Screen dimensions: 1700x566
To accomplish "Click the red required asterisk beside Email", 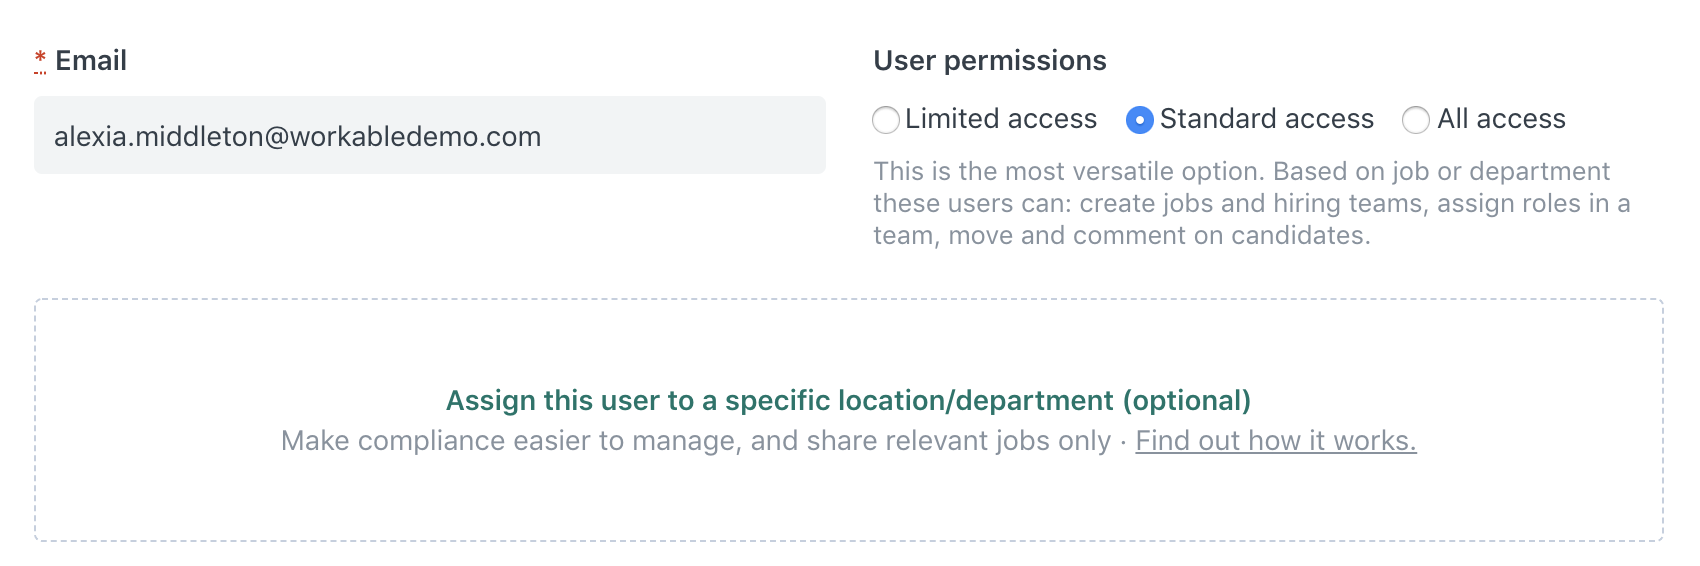I will pos(40,60).
